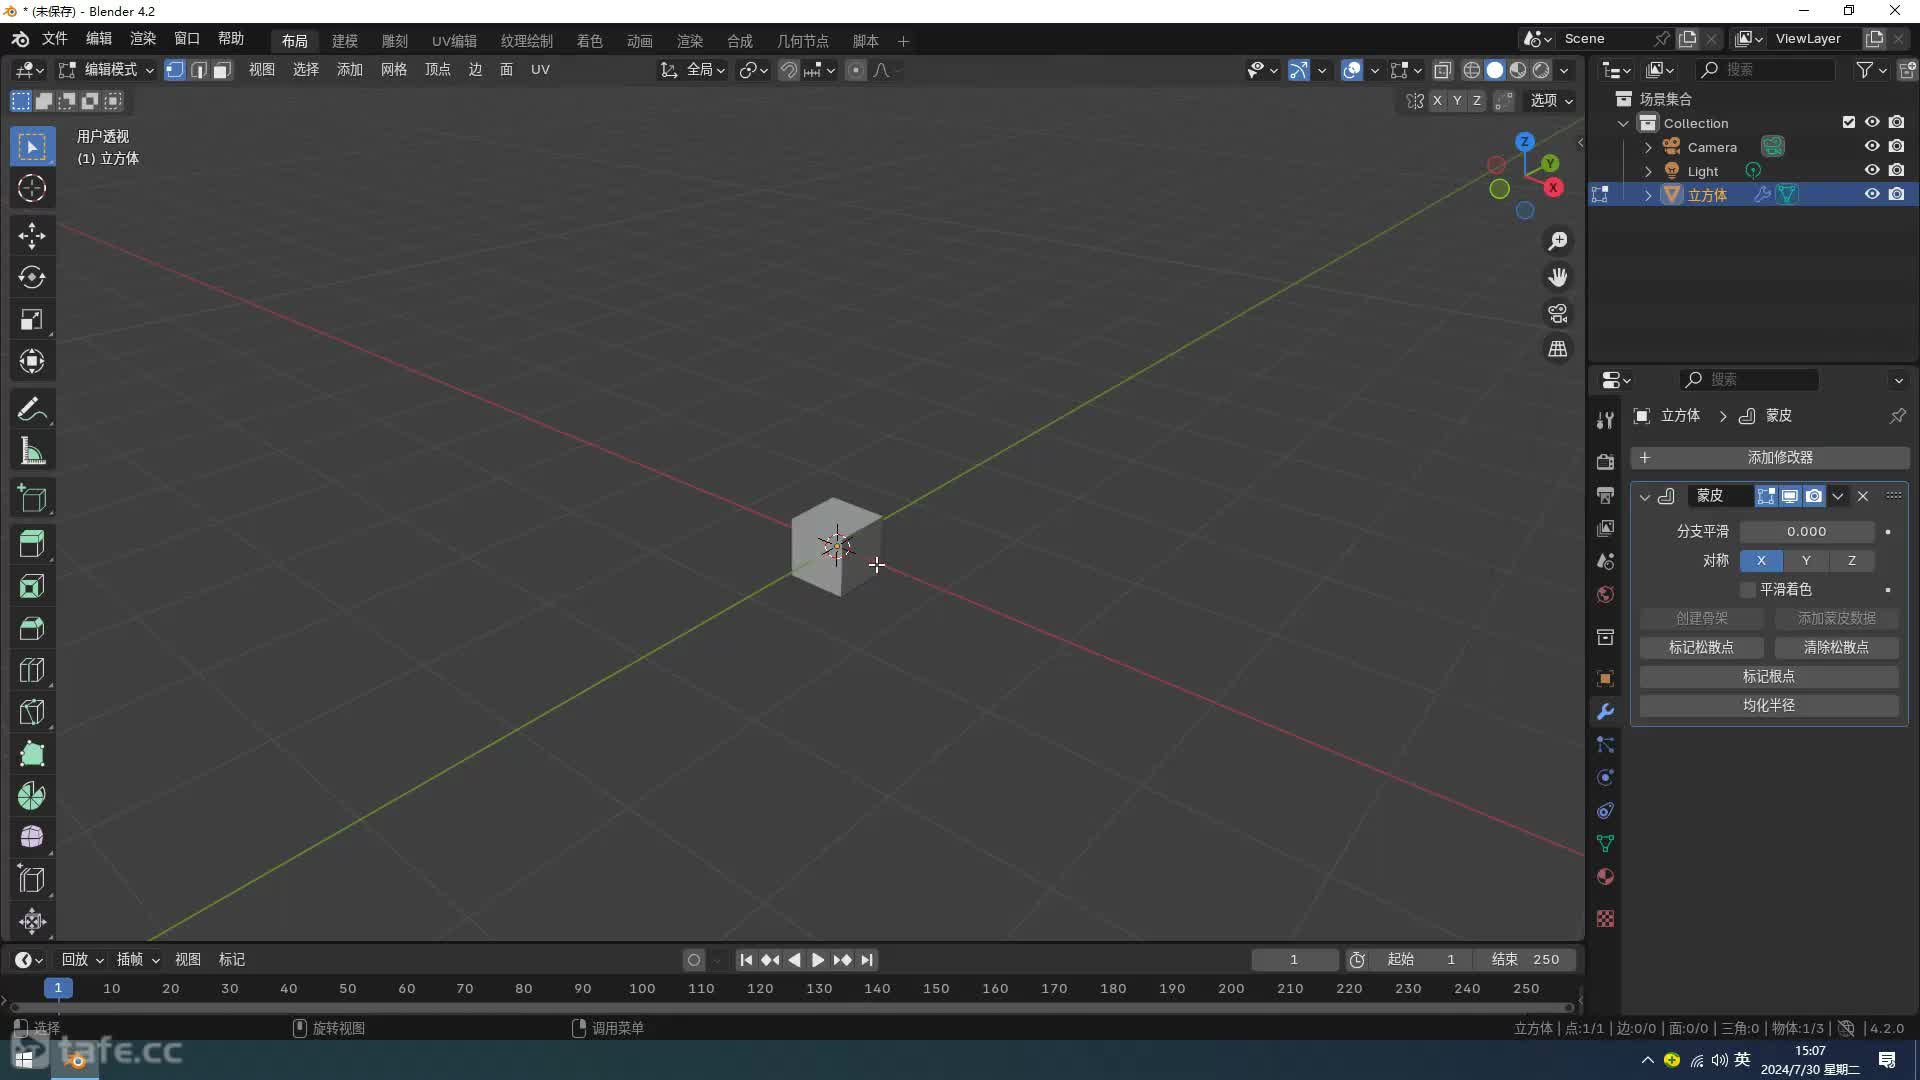Toggle the snapping magnet

[789, 70]
